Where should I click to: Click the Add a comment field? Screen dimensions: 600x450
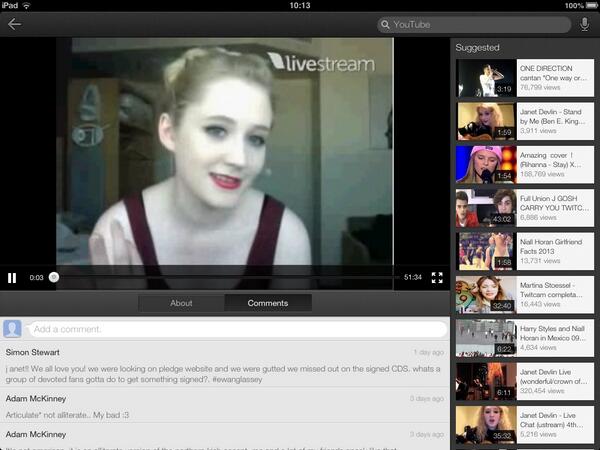(x=238, y=329)
